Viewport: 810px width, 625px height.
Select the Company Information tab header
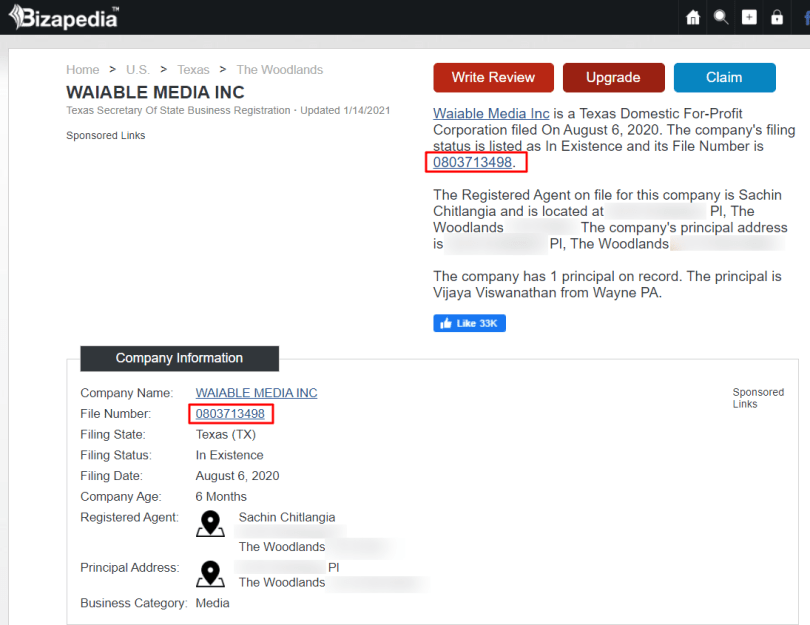179,358
